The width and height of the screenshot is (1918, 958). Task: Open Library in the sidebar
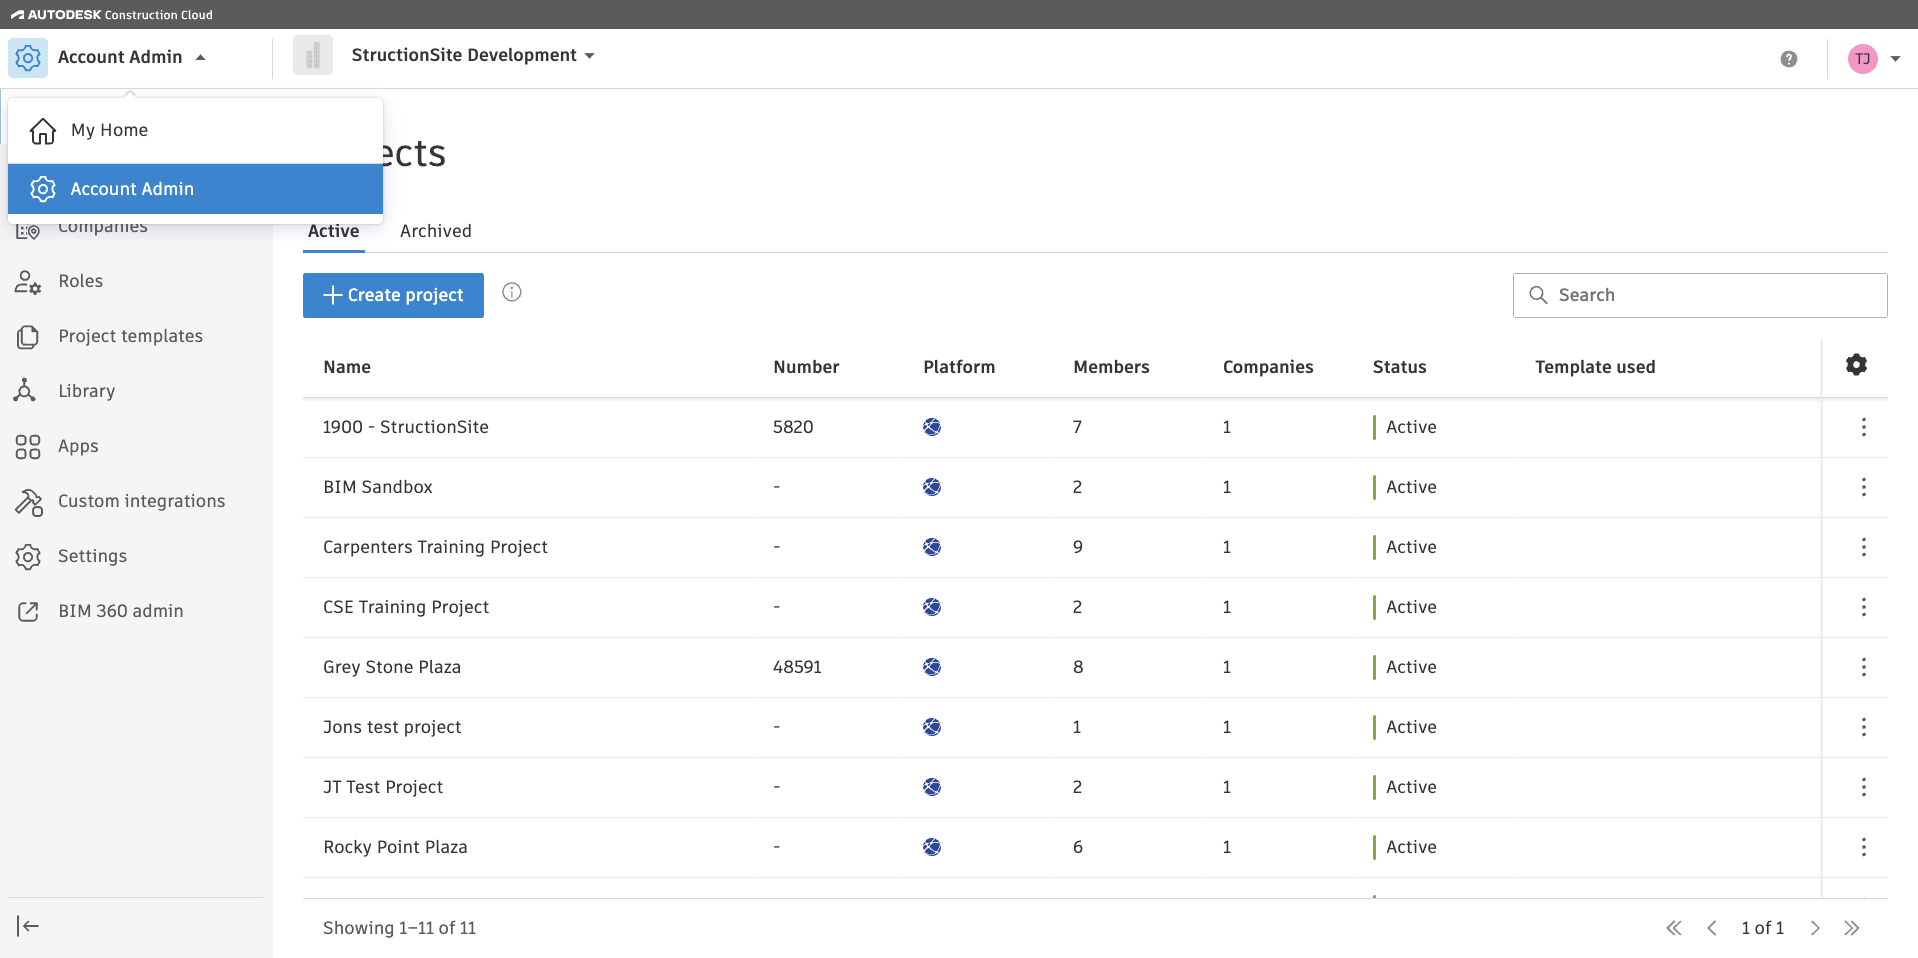pyautogui.click(x=86, y=392)
